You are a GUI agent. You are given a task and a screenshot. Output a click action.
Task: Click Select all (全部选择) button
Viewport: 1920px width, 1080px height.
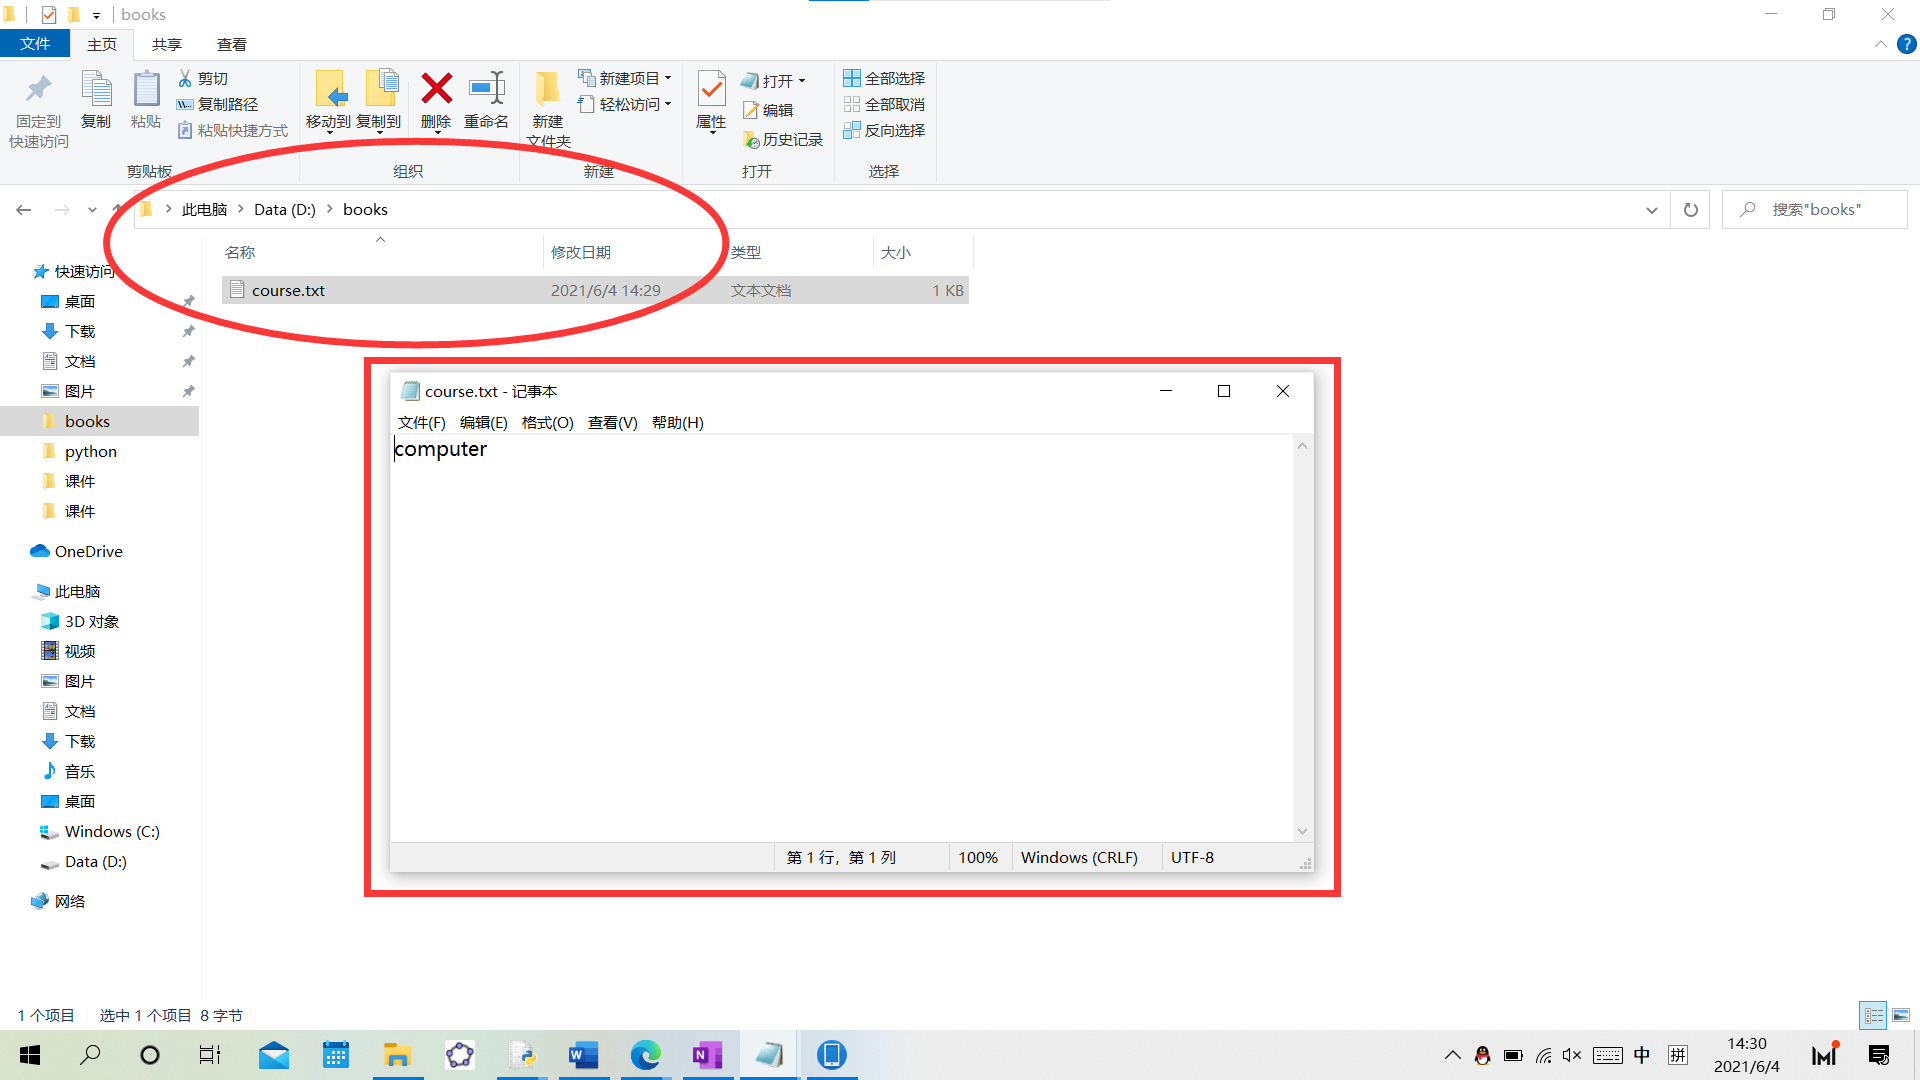884,78
